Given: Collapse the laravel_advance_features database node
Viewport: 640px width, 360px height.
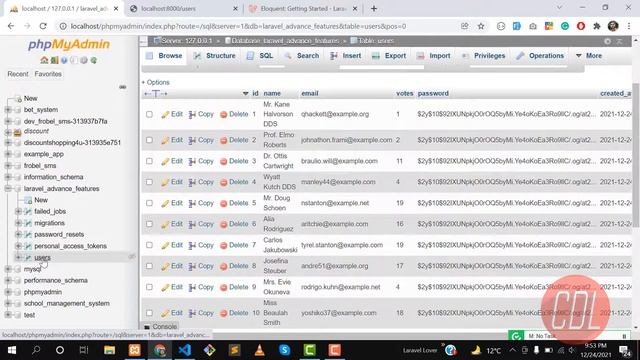Looking at the screenshot, I should (x=8, y=189).
